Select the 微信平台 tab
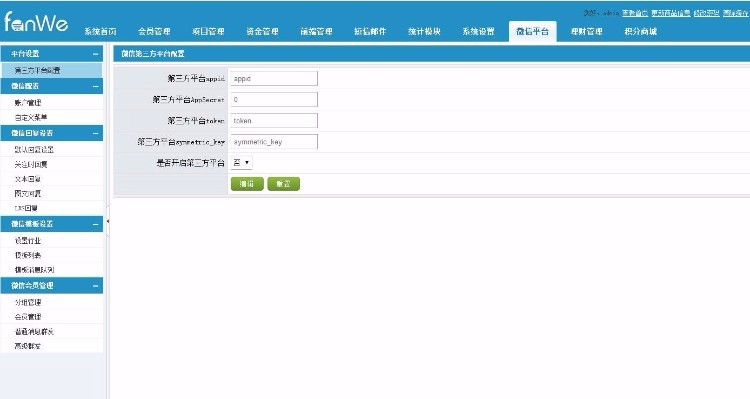Image resolution: width=750 pixels, height=399 pixels. tap(532, 32)
